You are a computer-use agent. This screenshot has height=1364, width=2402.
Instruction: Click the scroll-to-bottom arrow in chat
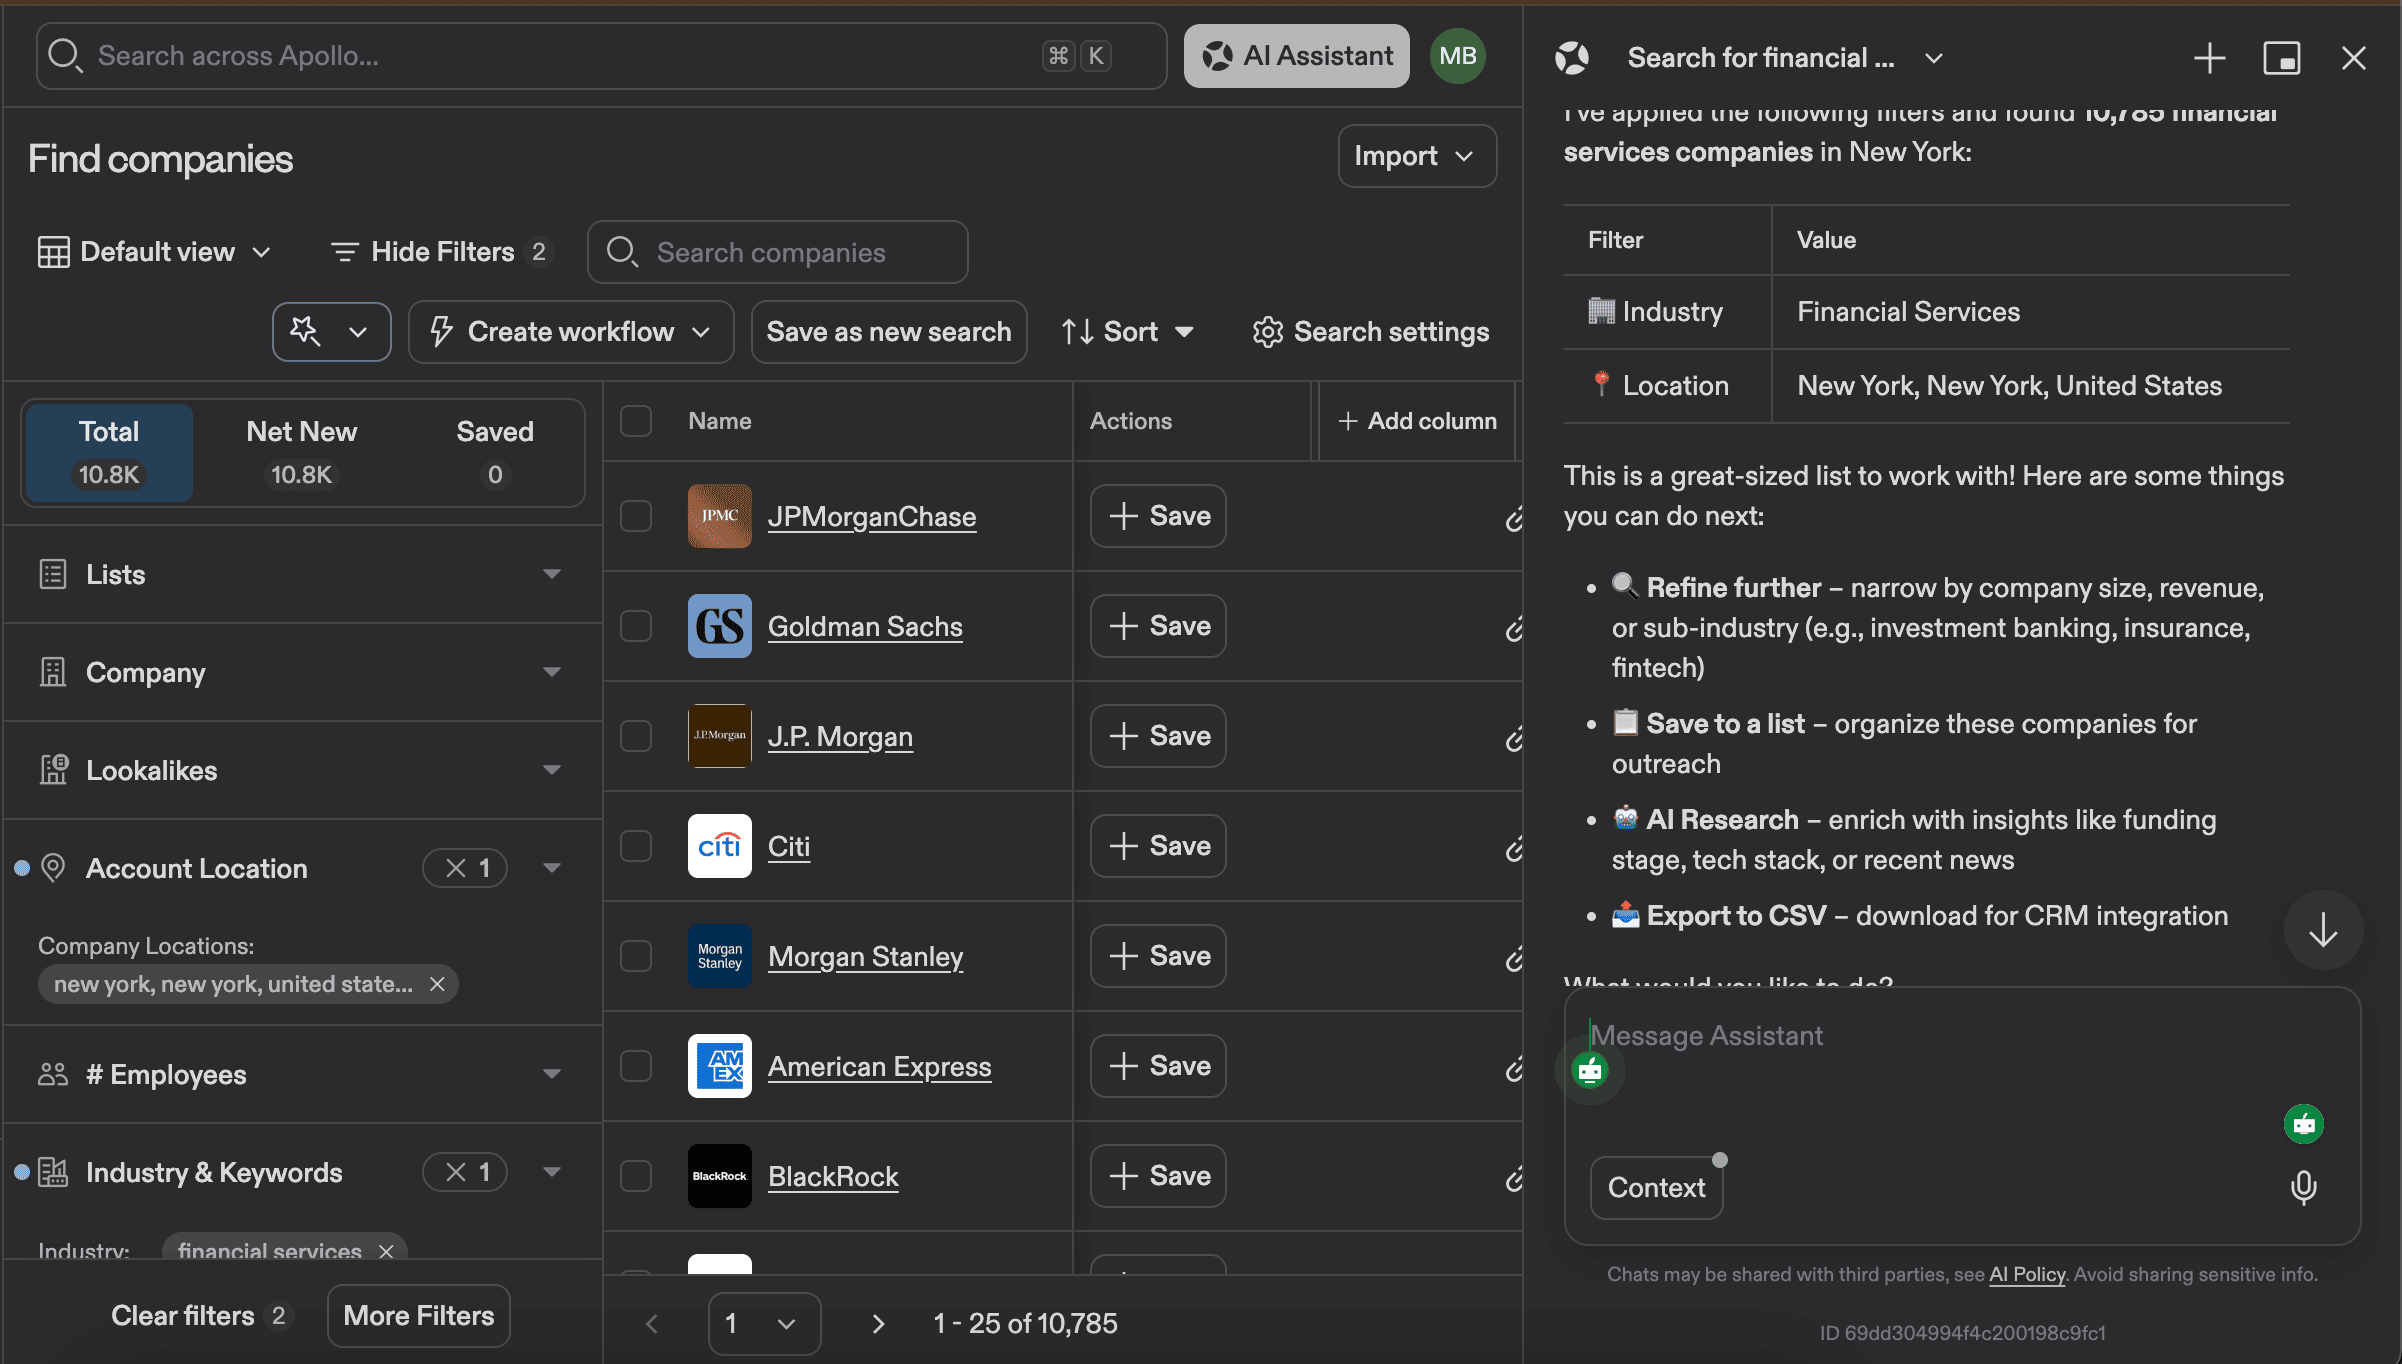click(x=2322, y=930)
